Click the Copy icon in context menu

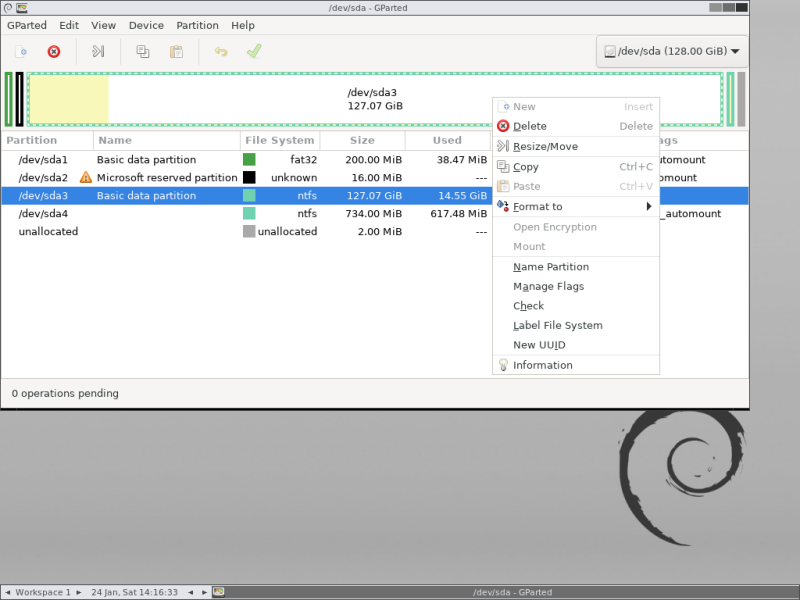coord(503,166)
